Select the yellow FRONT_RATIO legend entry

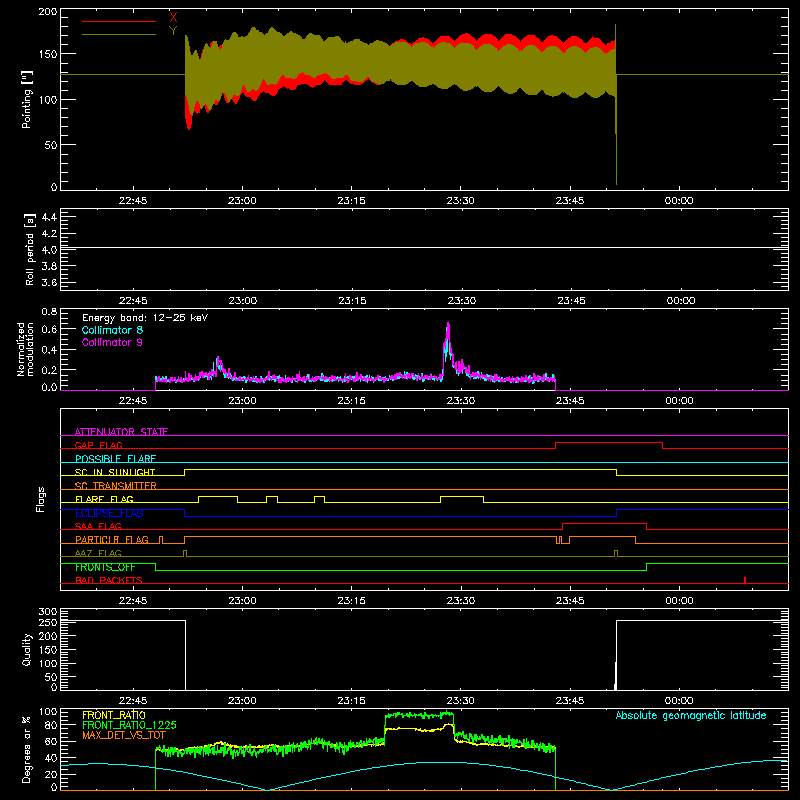[114, 715]
